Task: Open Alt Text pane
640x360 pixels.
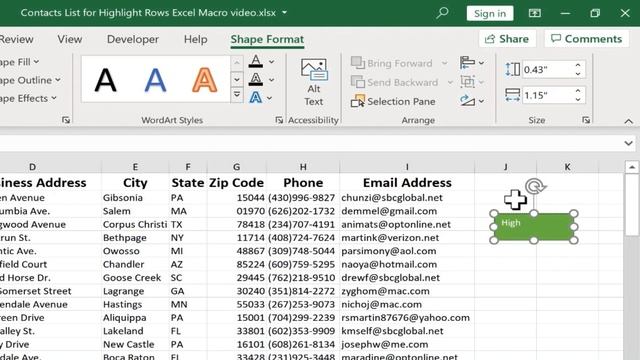Action: (313, 83)
